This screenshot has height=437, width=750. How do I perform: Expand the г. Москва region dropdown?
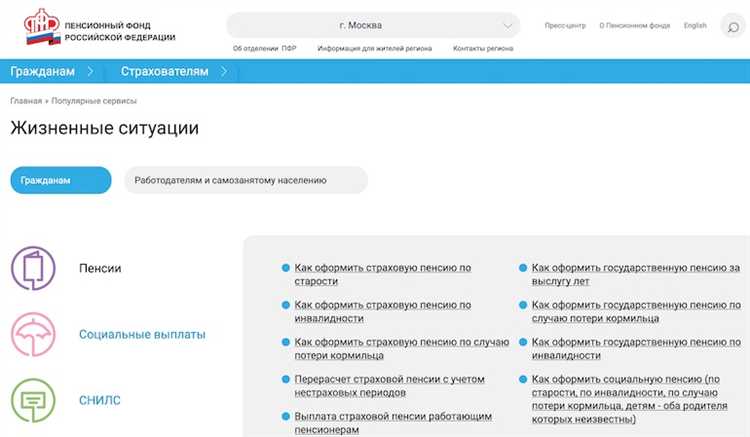[373, 25]
